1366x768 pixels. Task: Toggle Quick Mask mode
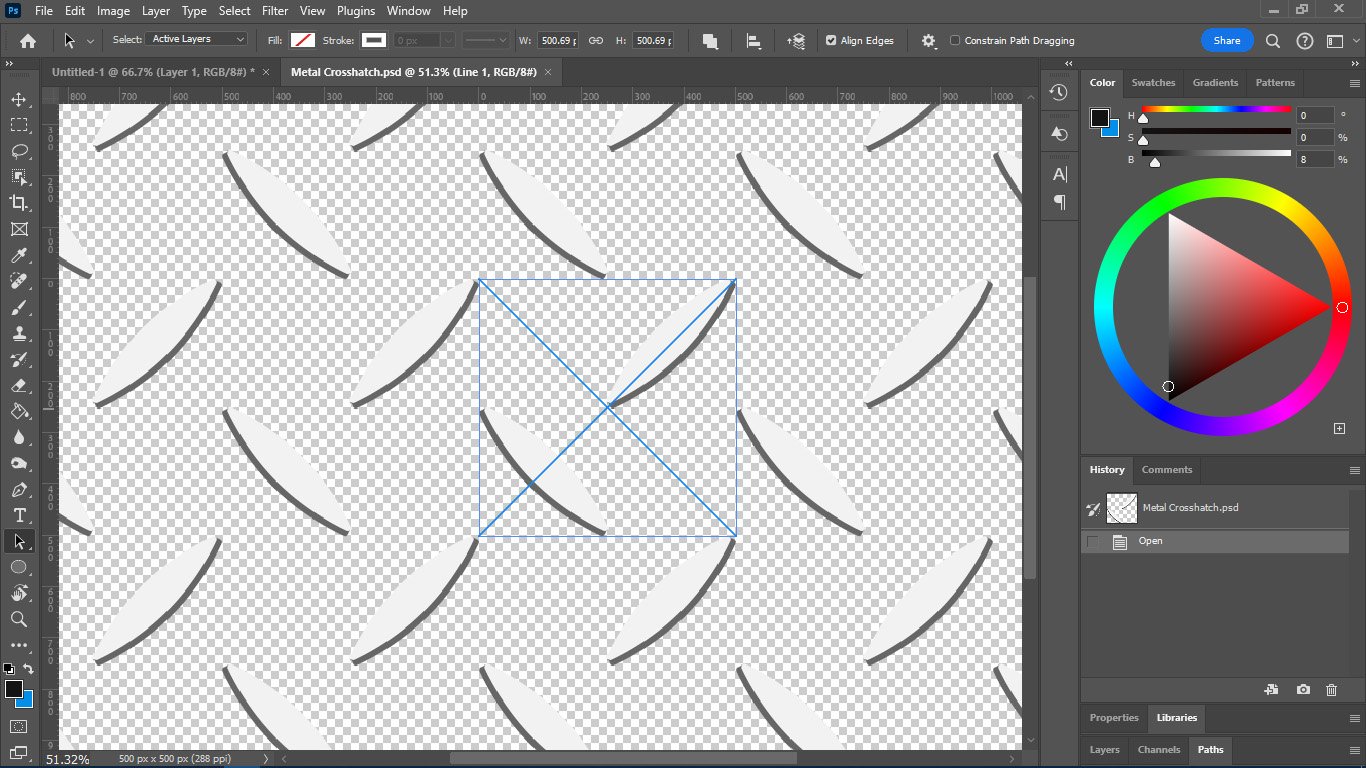pos(18,726)
